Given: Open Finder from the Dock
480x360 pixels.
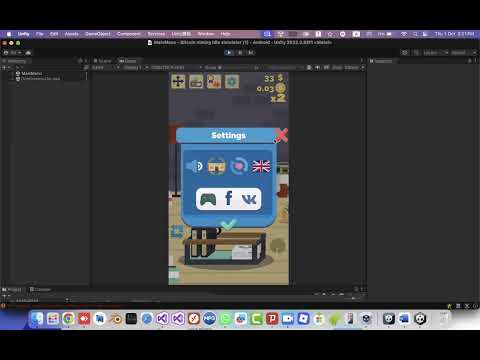Looking at the screenshot, I should 37,319.
